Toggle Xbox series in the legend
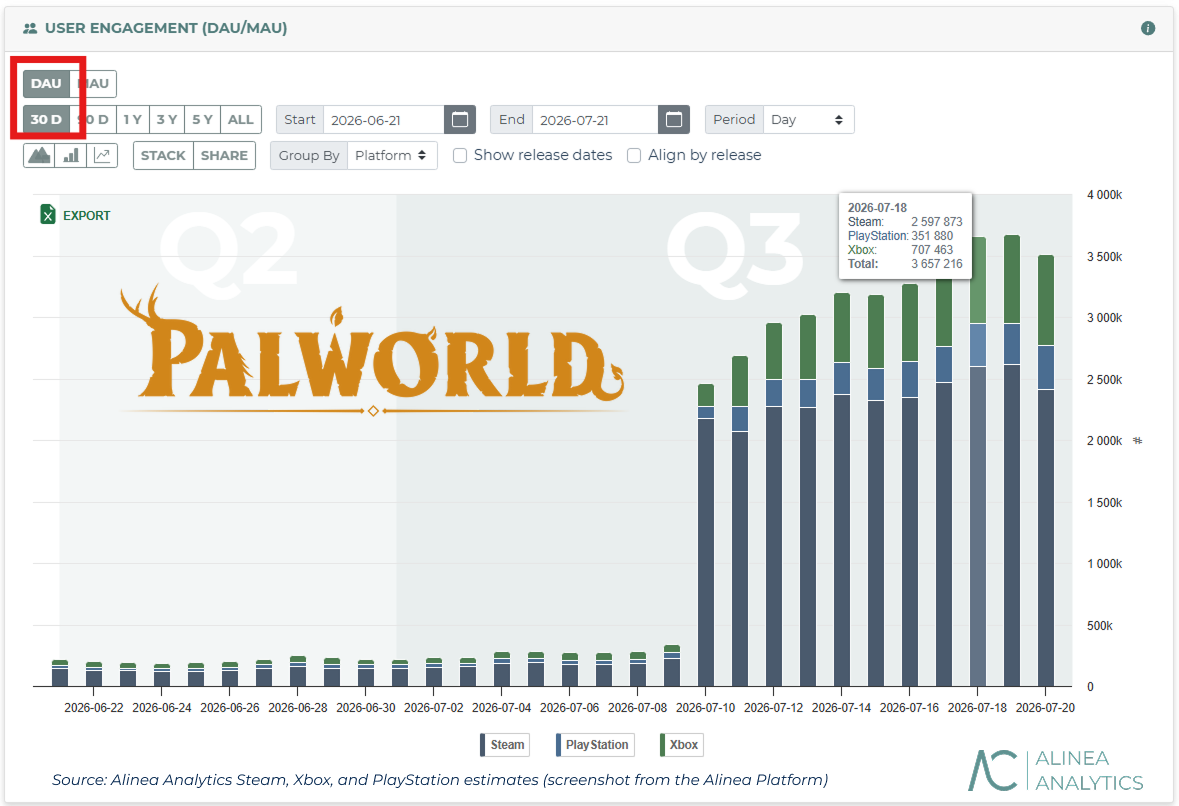This screenshot has width=1179, height=806. [681, 745]
